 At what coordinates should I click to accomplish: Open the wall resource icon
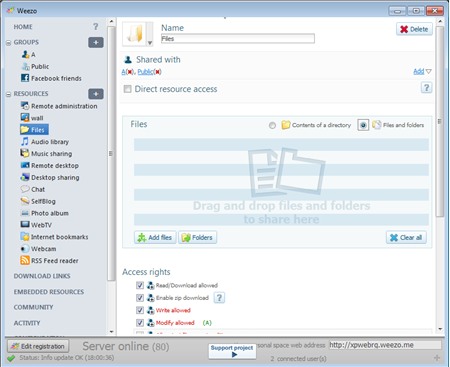click(x=25, y=117)
